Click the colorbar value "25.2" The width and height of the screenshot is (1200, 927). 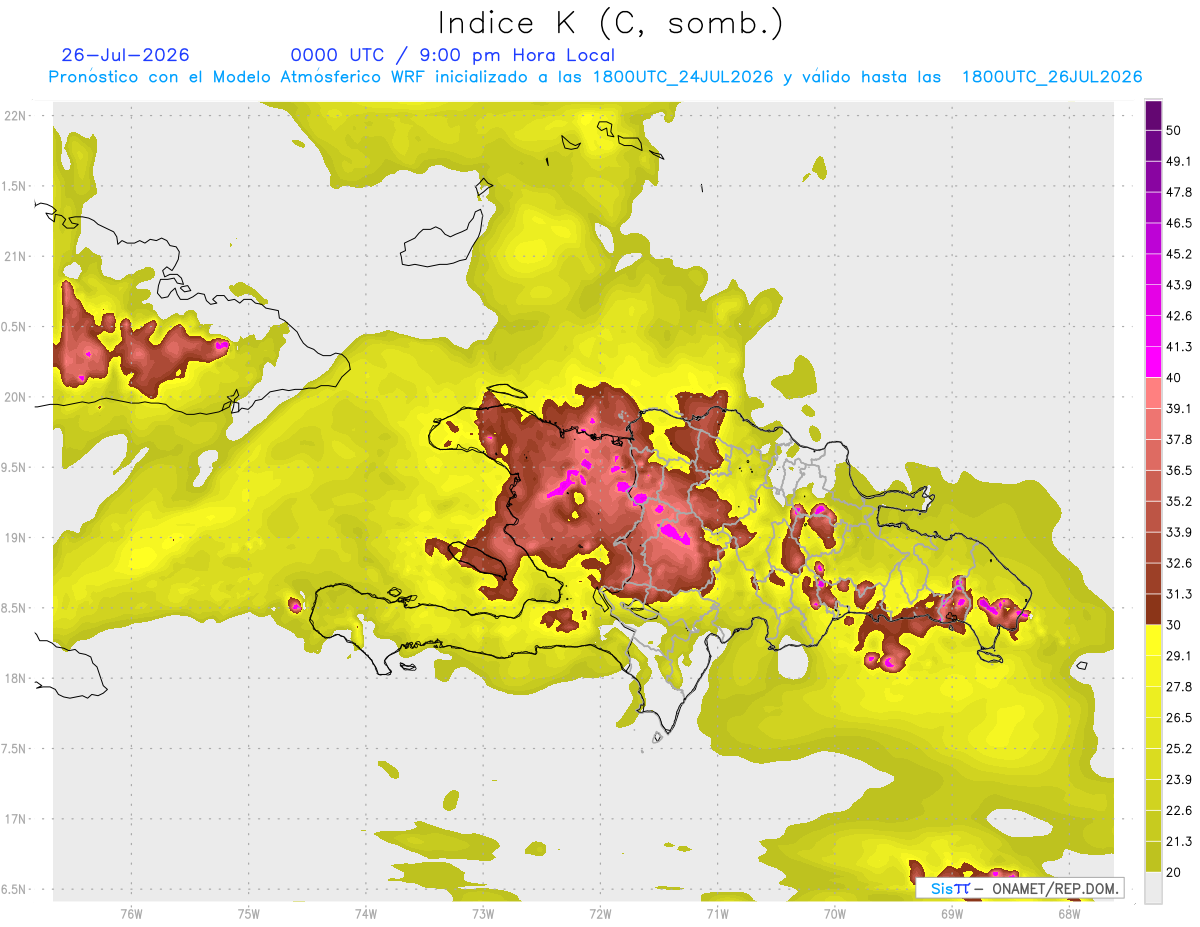click(1179, 749)
